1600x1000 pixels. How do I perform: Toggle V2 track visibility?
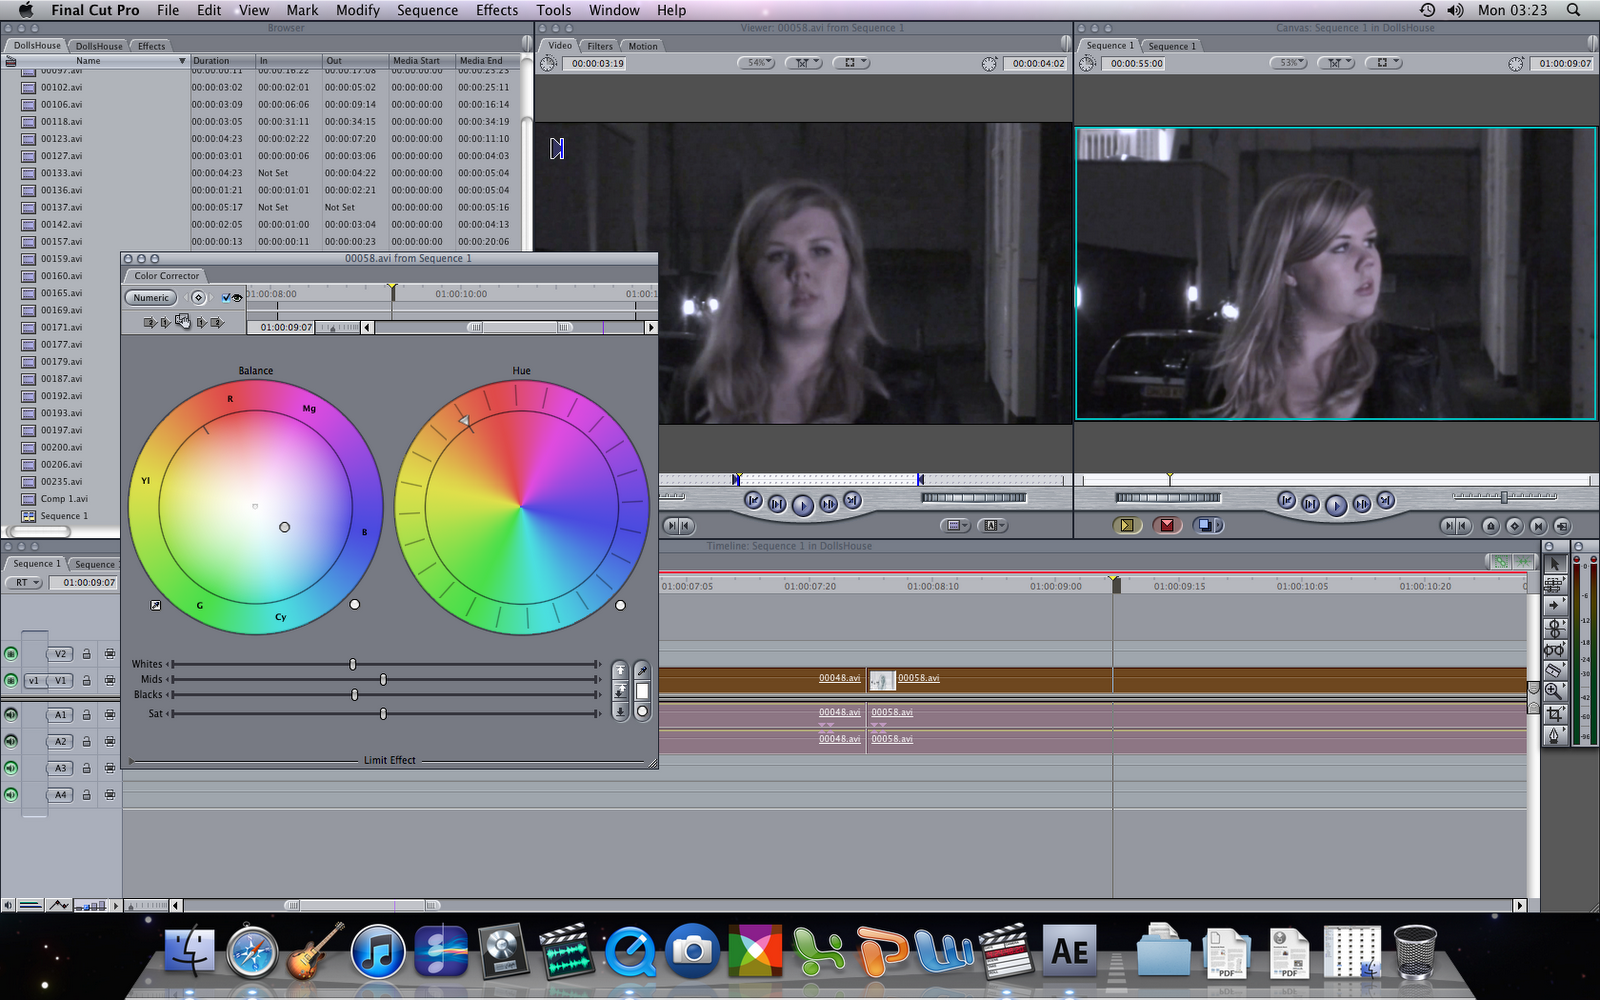(x=11, y=654)
